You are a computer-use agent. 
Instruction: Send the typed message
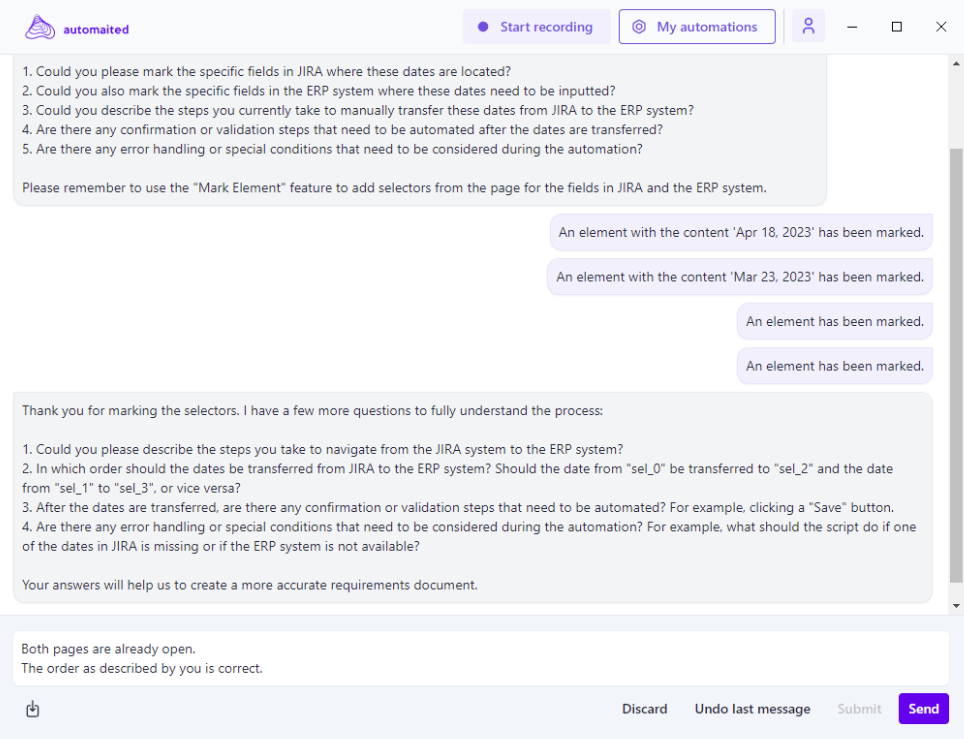(923, 708)
